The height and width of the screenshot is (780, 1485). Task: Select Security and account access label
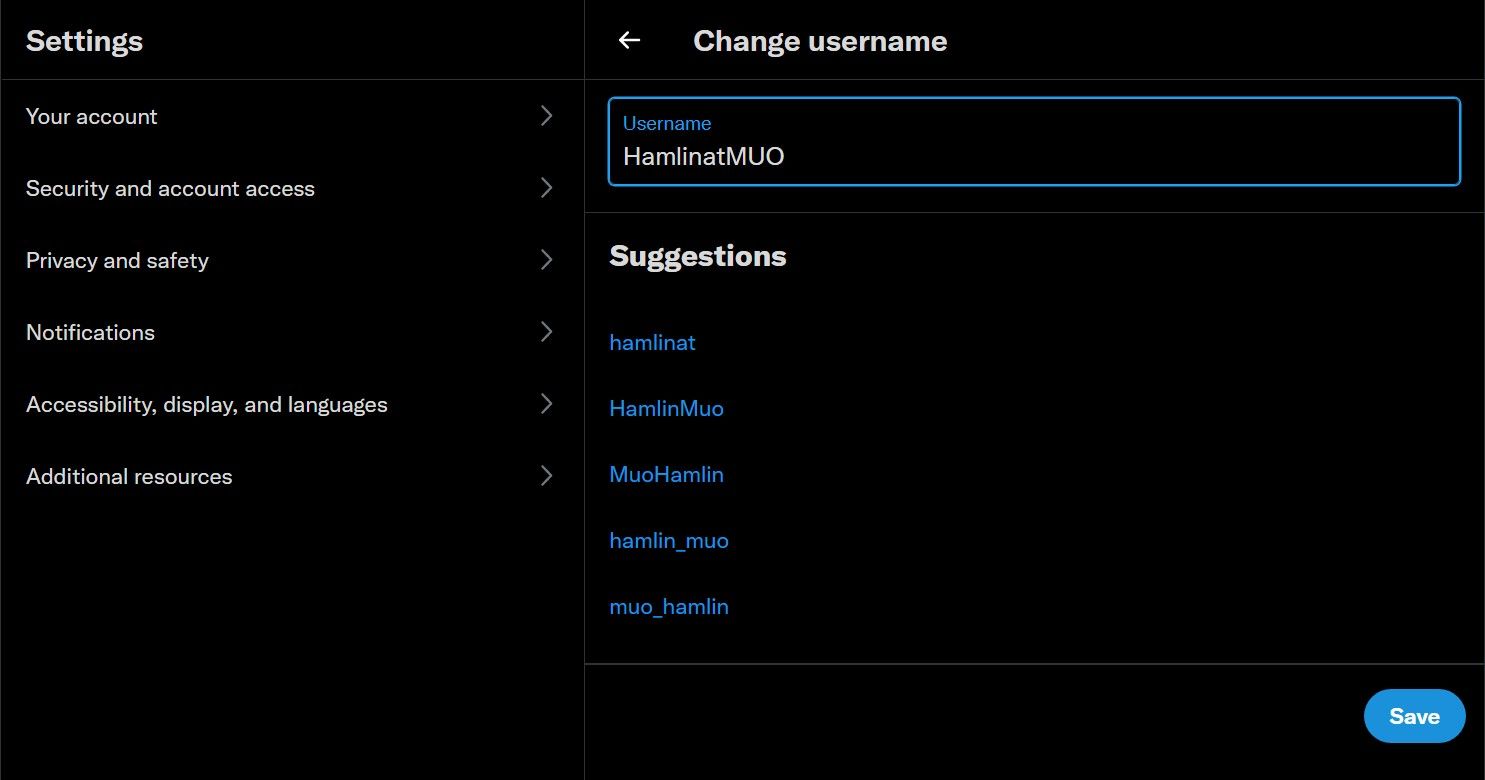170,188
